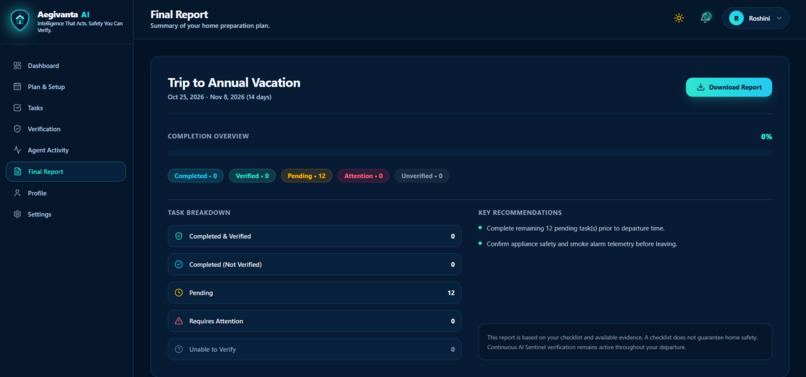Click the Verified • 0 status chip
The height and width of the screenshot is (377, 806).
point(252,176)
